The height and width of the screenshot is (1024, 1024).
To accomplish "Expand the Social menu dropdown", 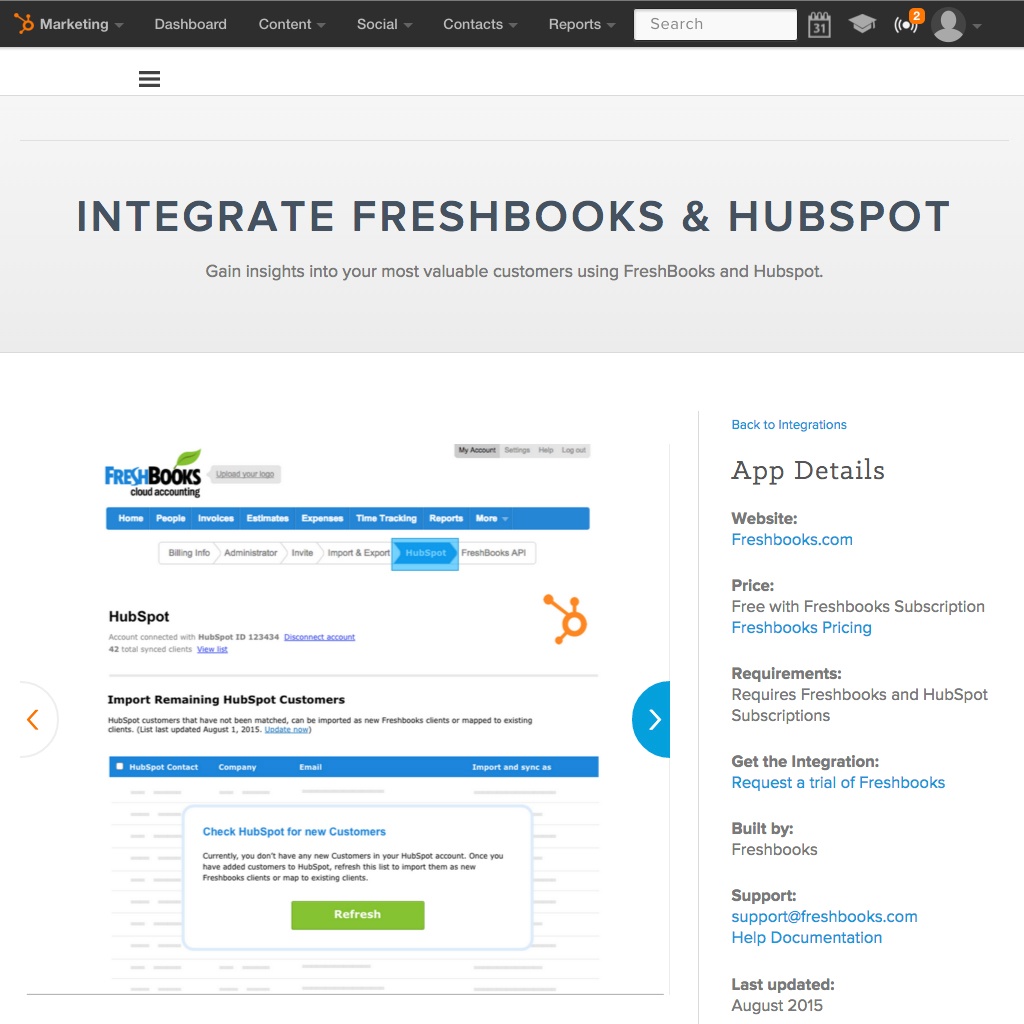I will click(x=384, y=24).
